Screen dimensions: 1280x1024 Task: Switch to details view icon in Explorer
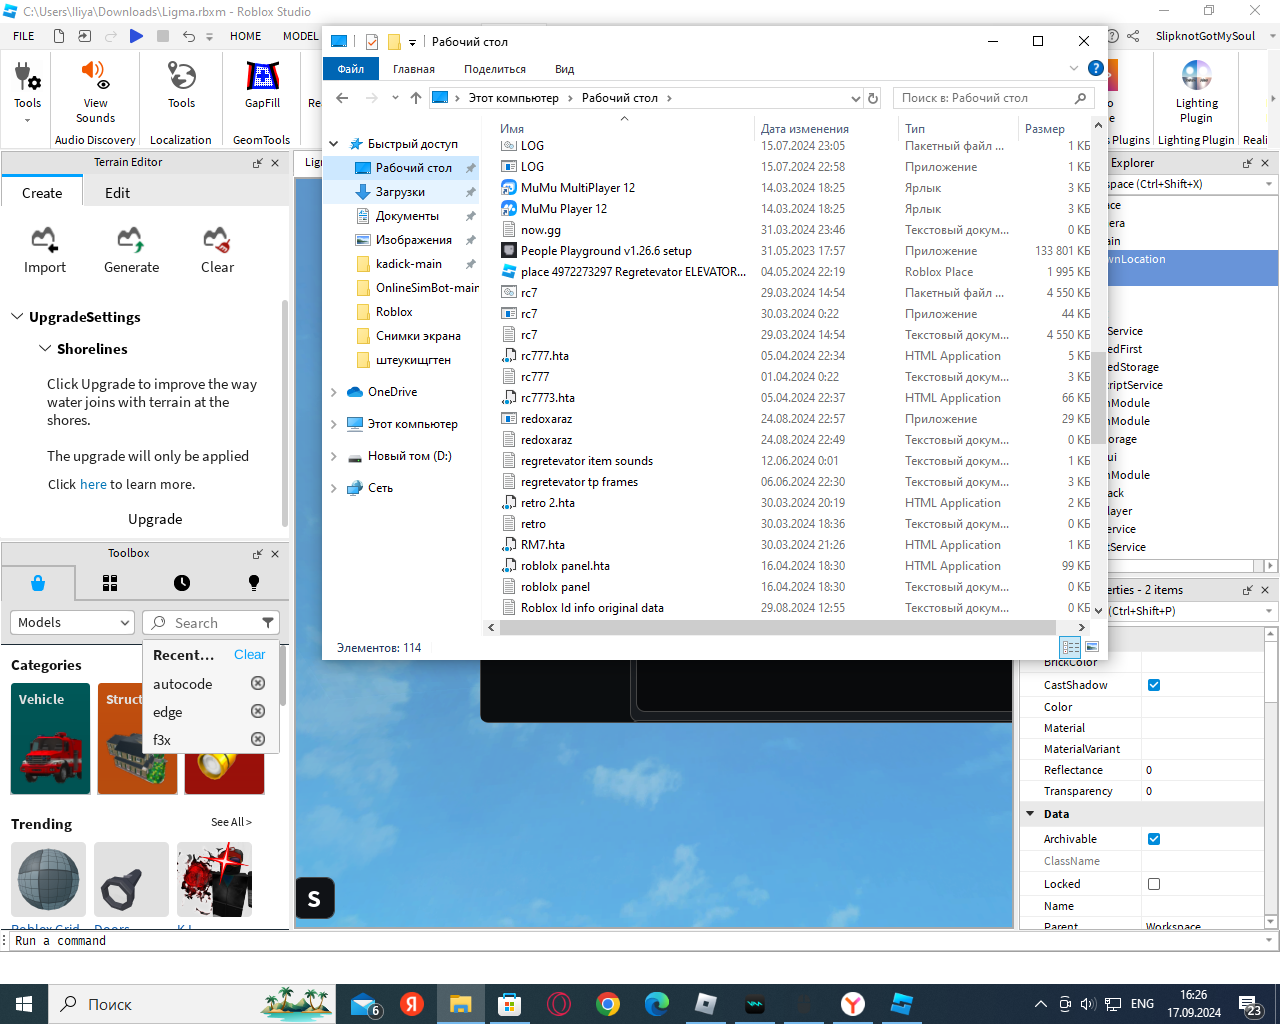(x=1071, y=647)
